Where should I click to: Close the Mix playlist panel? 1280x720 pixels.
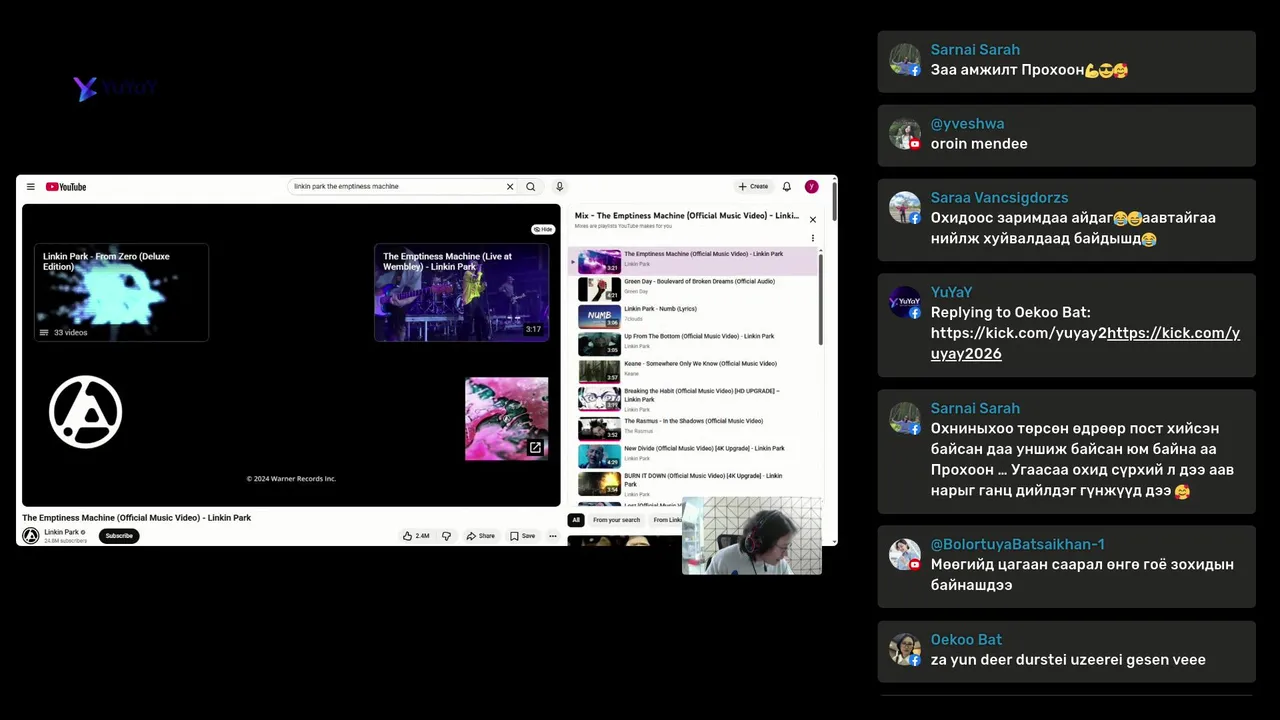point(813,219)
